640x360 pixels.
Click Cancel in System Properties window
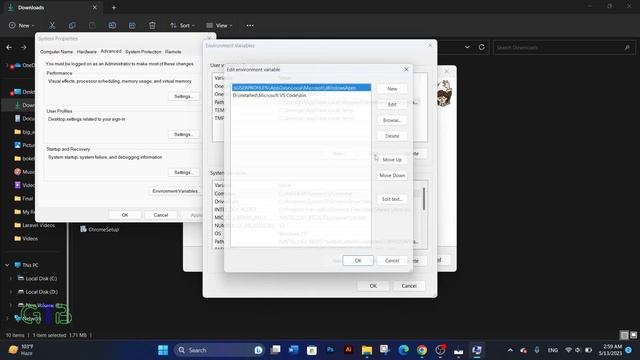click(161, 215)
